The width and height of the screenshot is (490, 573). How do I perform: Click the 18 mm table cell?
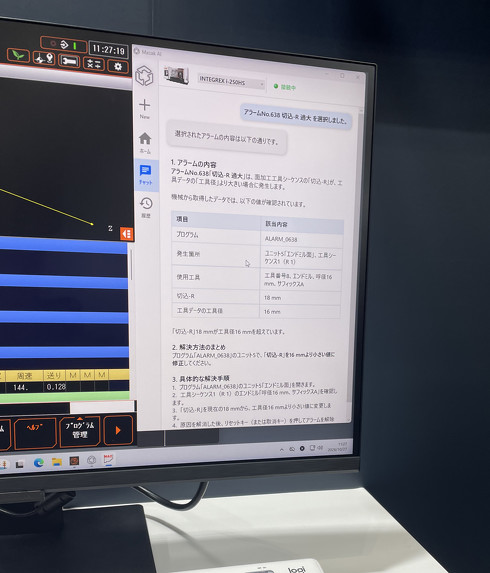click(x=273, y=297)
